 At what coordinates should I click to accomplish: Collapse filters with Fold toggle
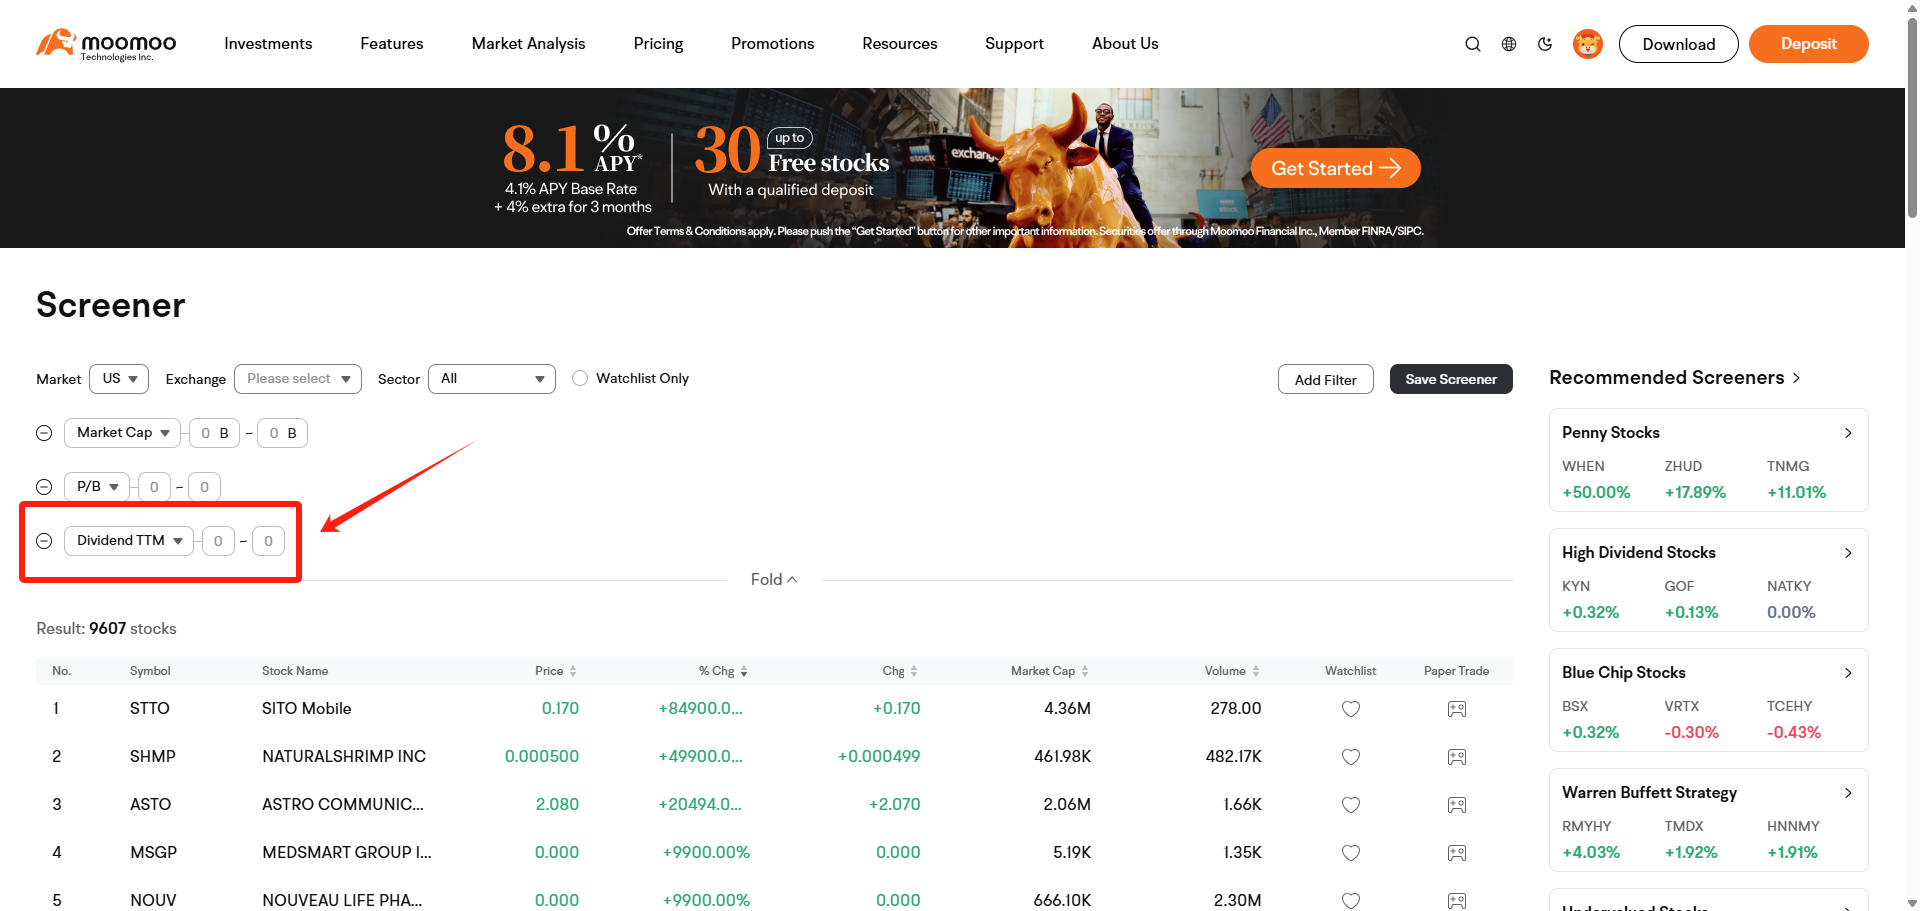[774, 580]
